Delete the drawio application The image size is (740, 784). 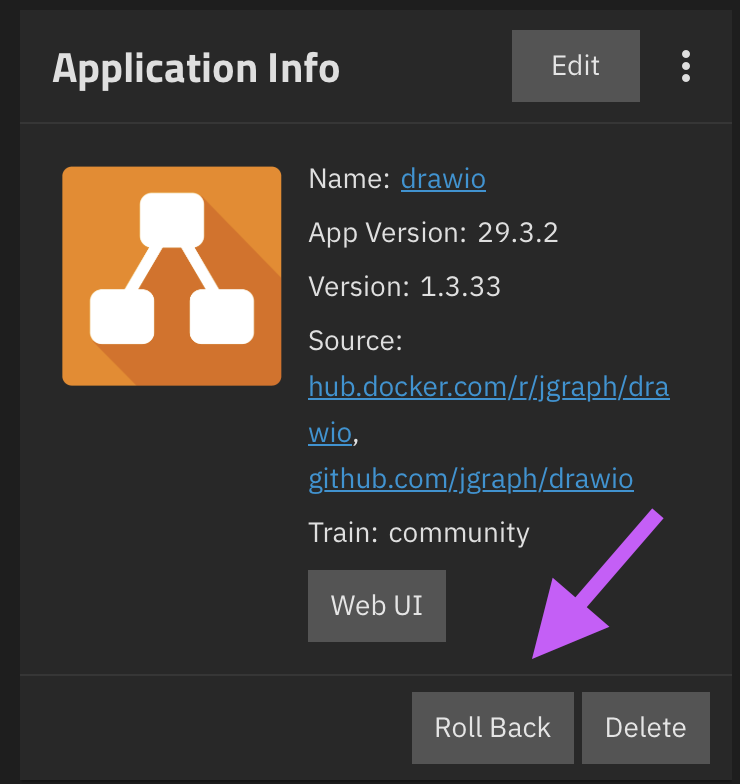(645, 727)
